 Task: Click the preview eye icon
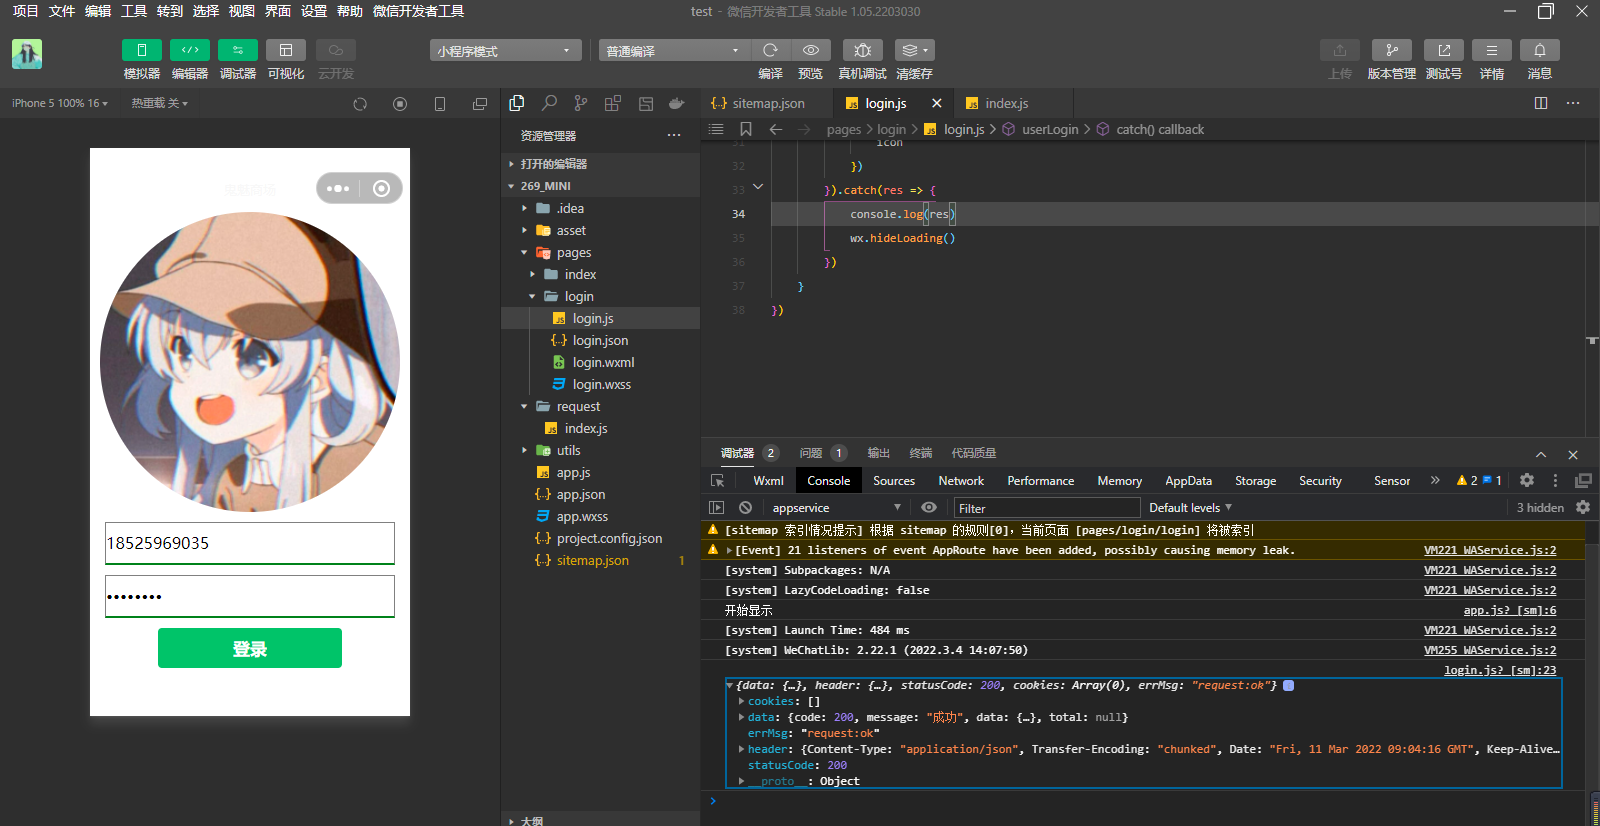[x=810, y=50]
